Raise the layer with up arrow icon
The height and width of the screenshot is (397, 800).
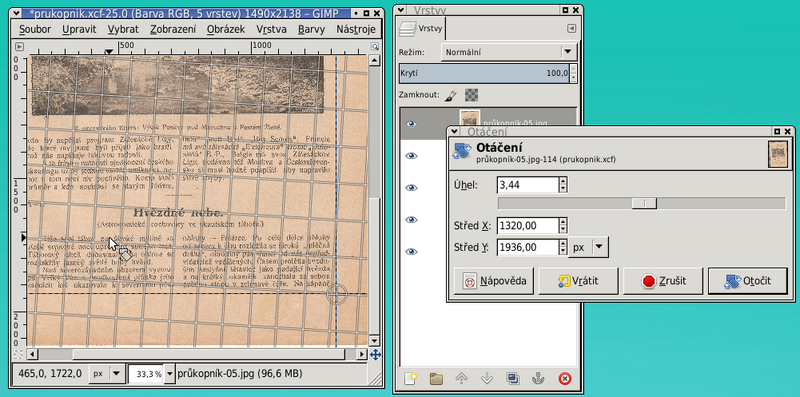point(461,379)
